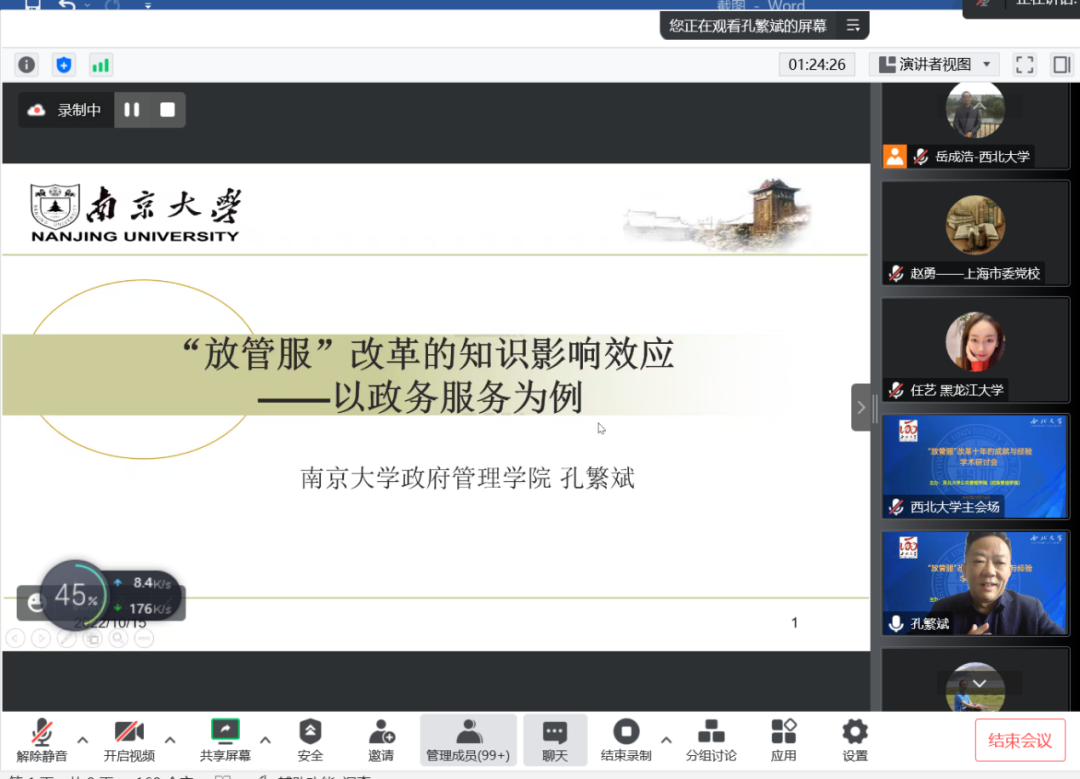Screen dimensions: 1080x779
Task: Pause the cloud recording
Action: [x=132, y=110]
